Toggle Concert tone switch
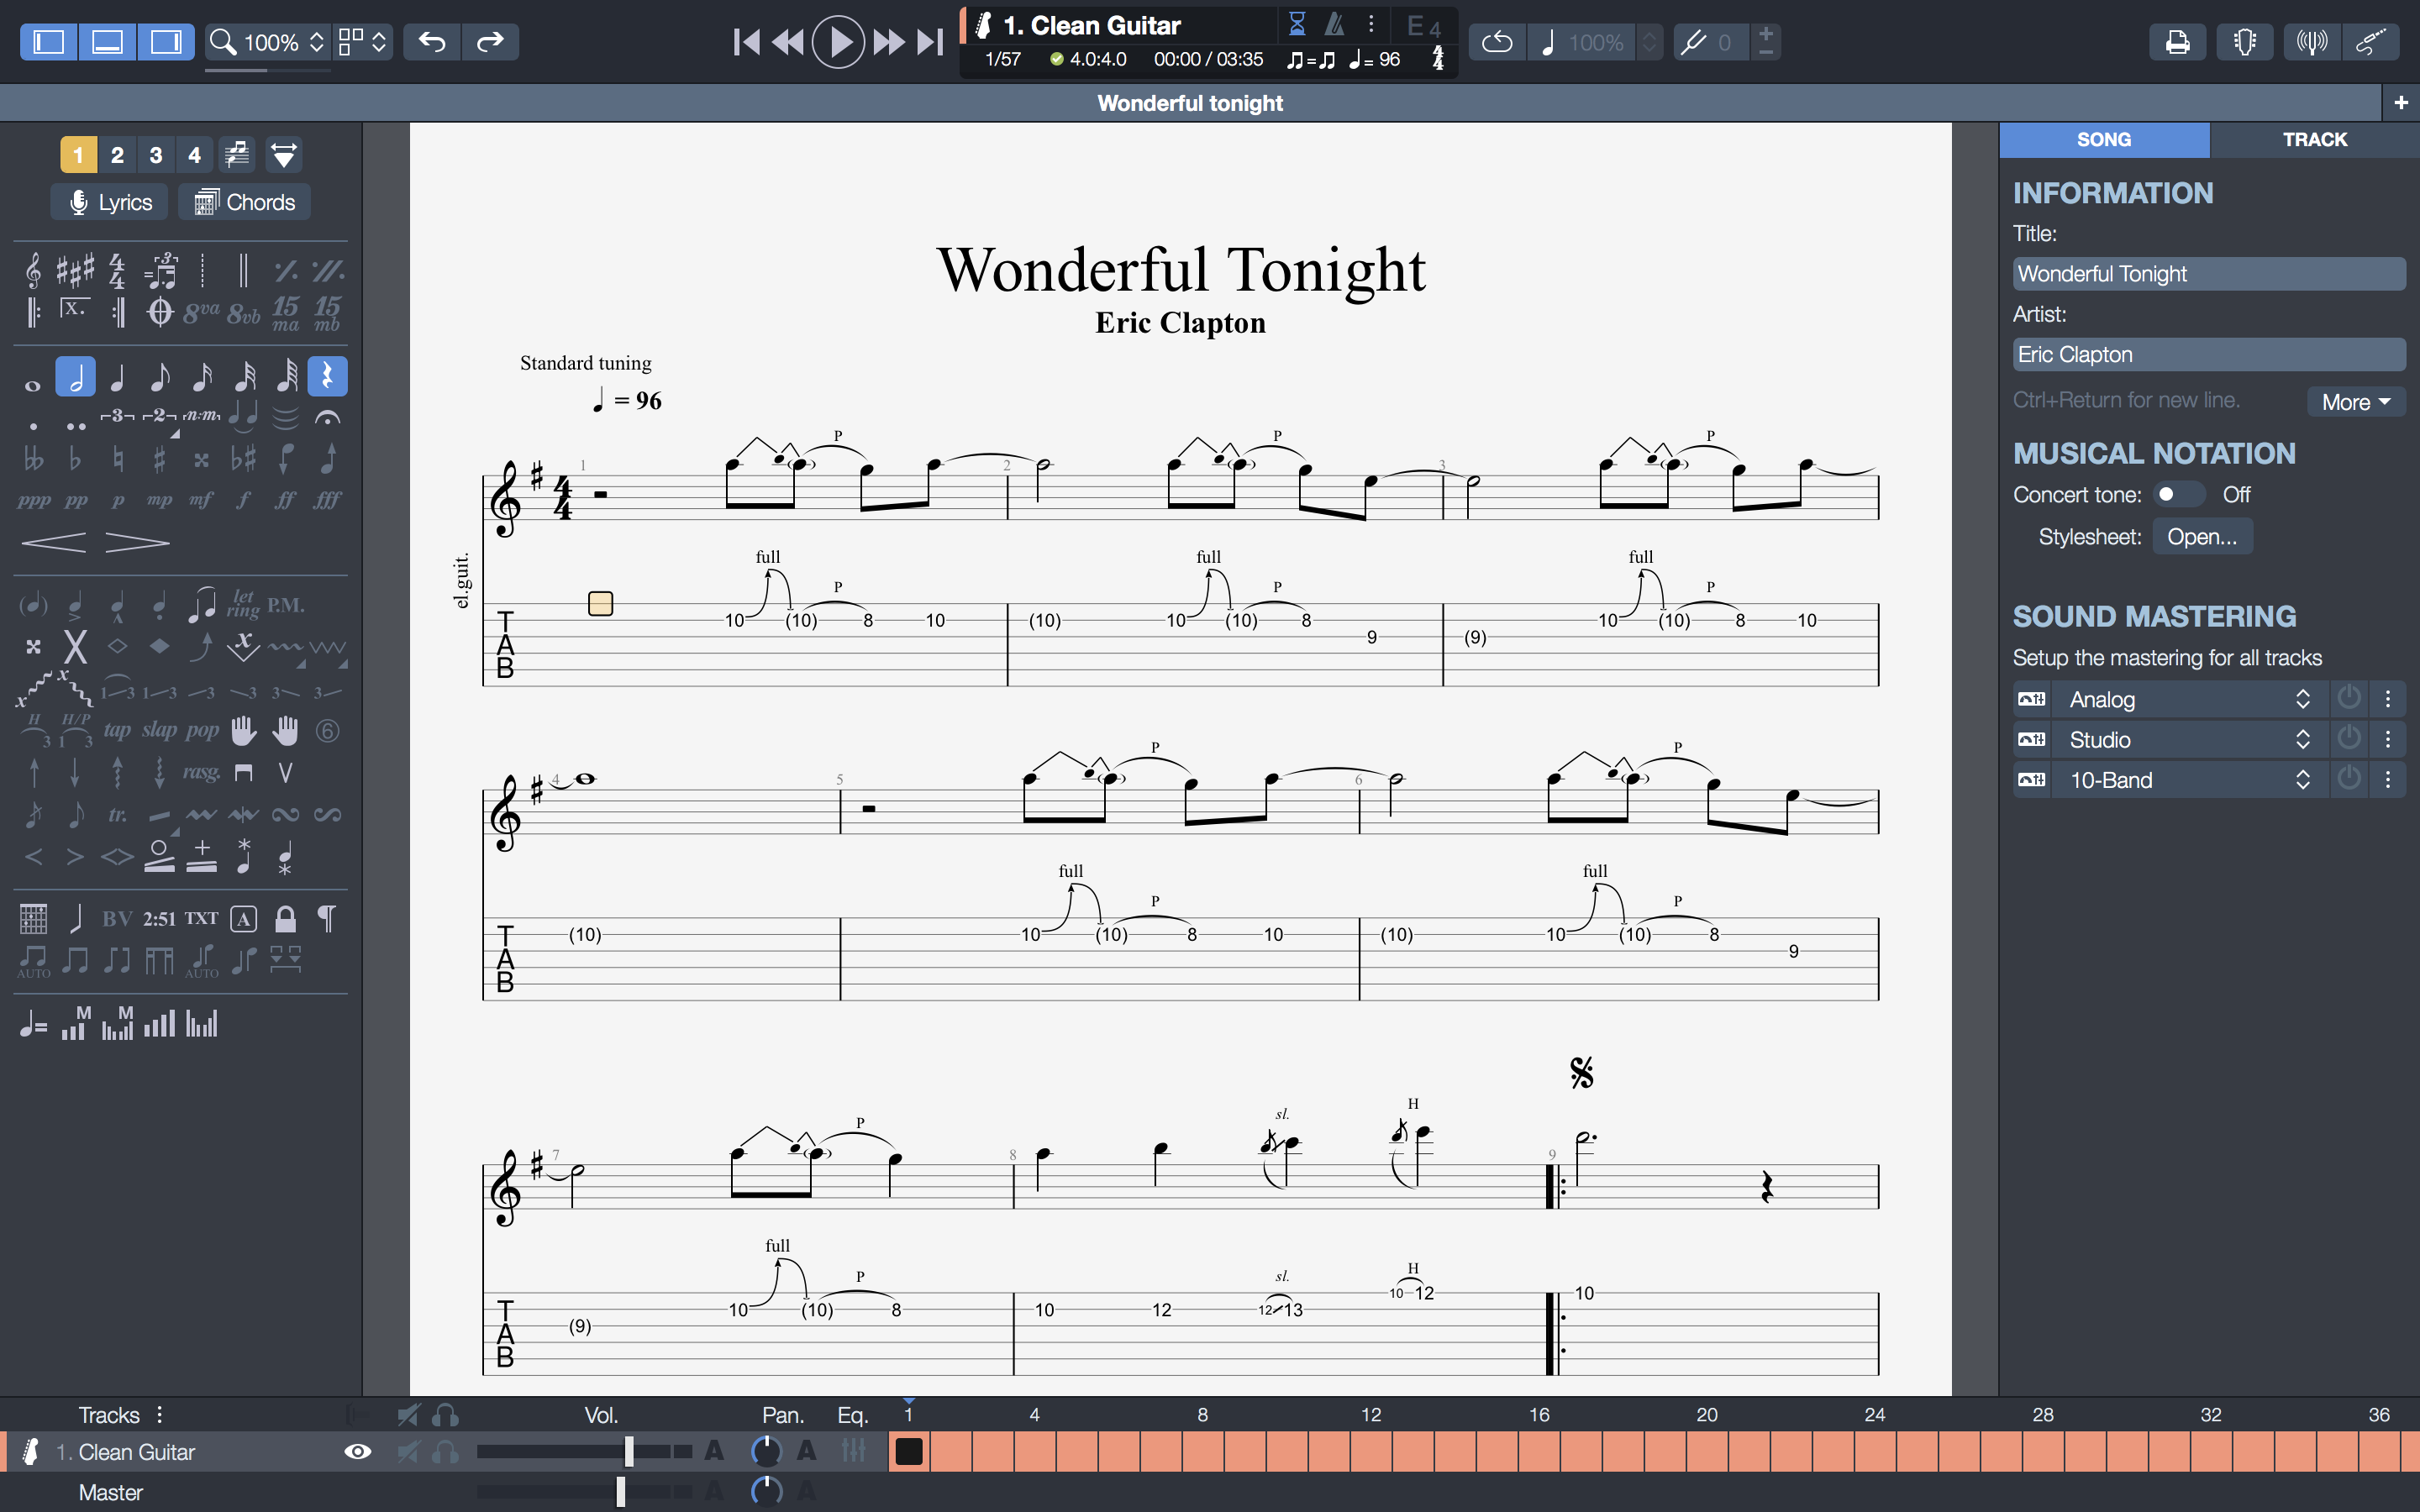The height and width of the screenshot is (1512, 2420). coord(2178,494)
